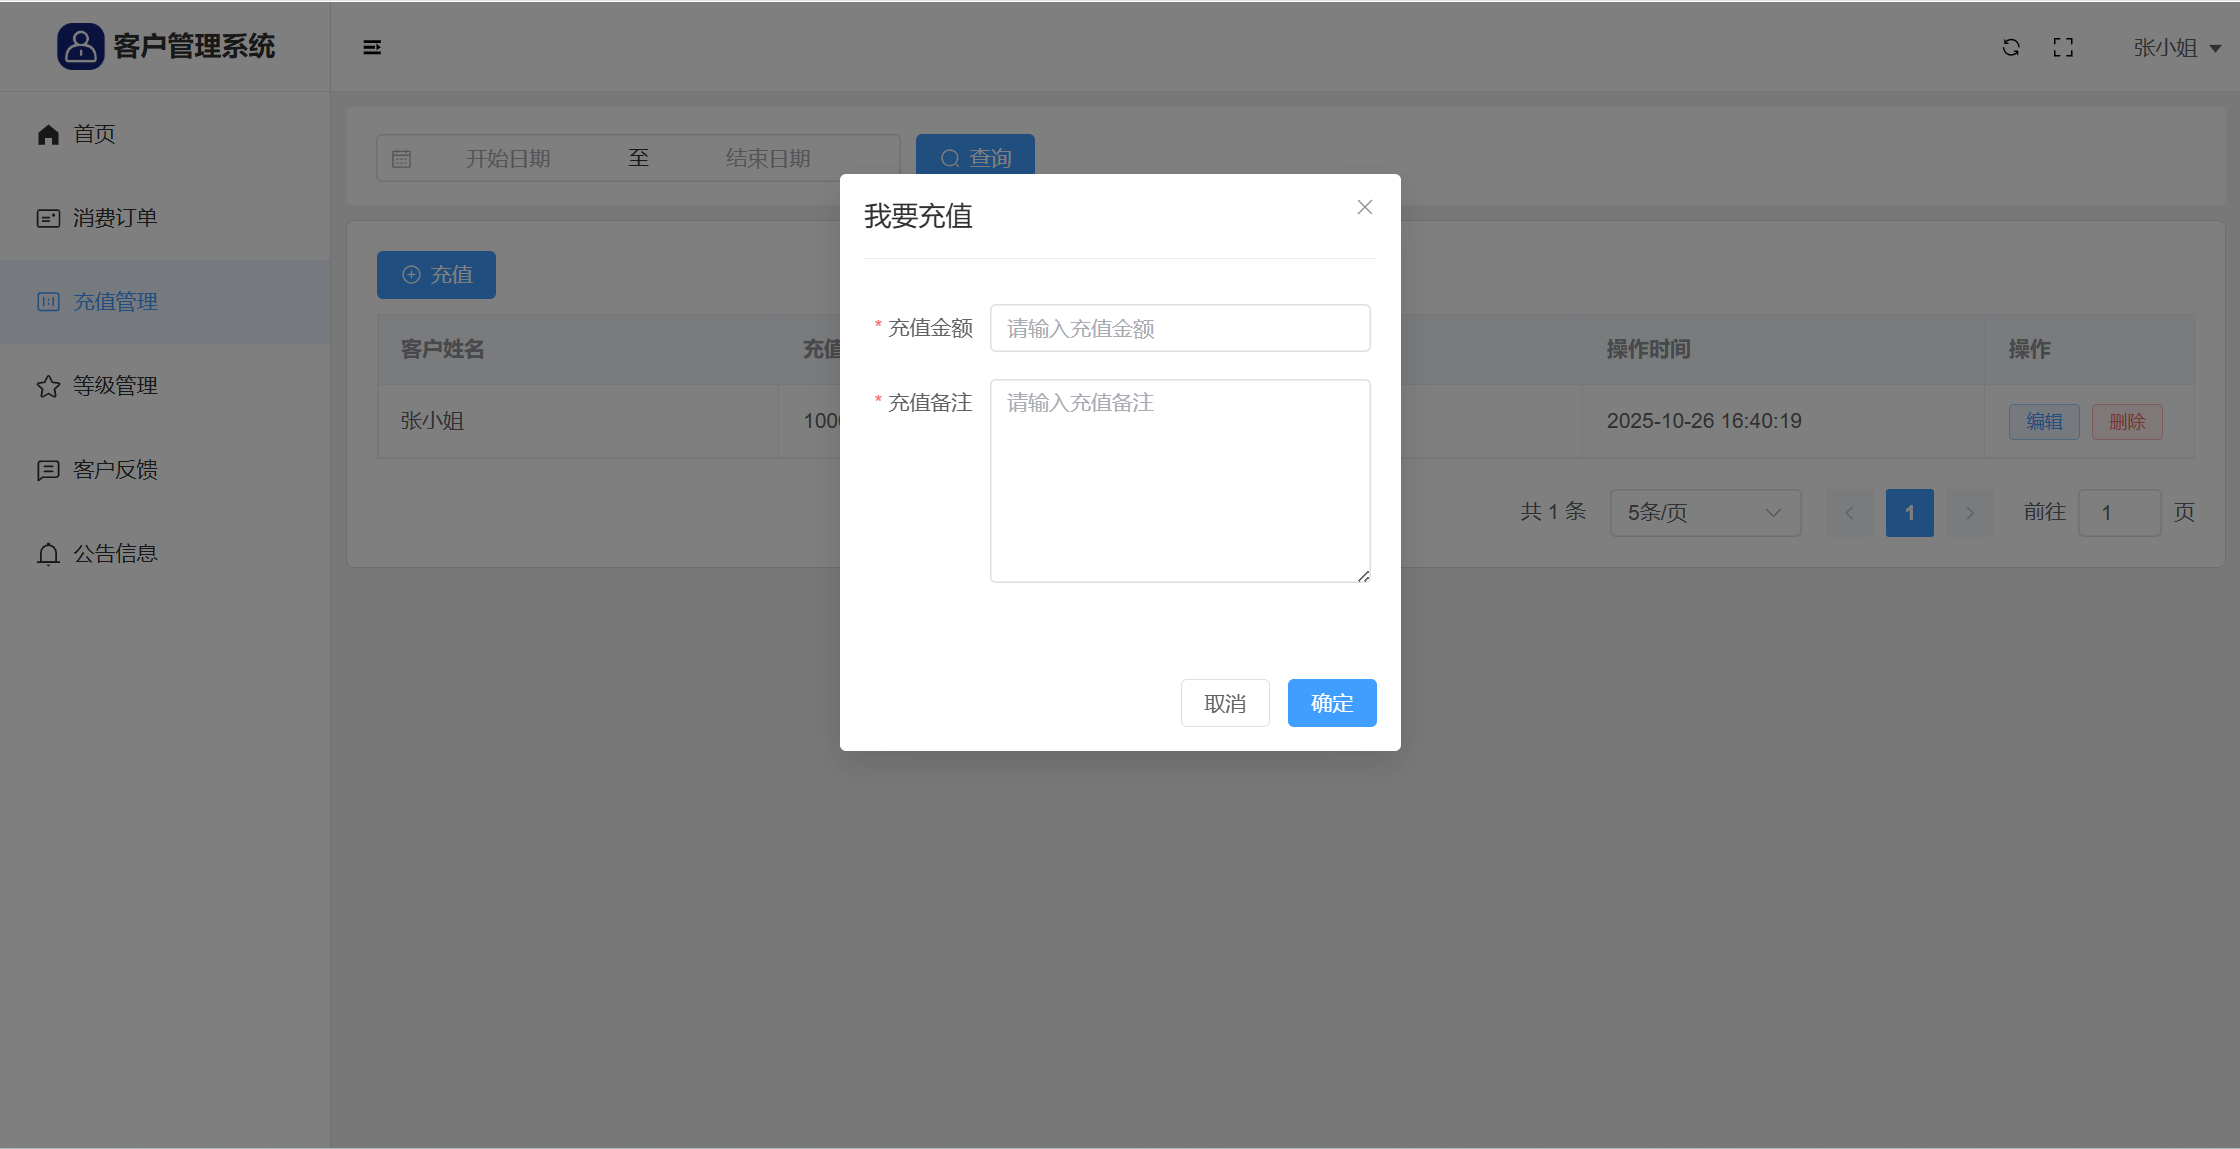Open 客户反馈 menu item
Image resolution: width=2240 pixels, height=1149 pixels.
point(114,470)
